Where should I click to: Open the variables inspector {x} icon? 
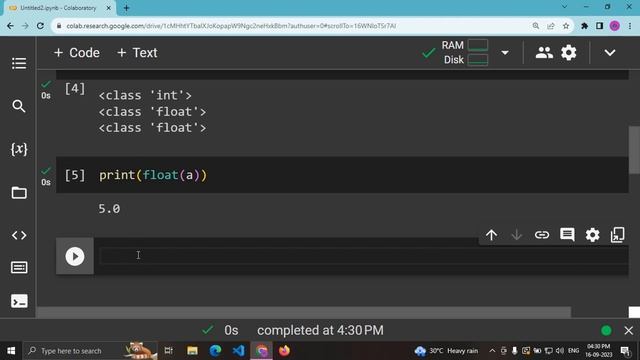[x=19, y=149]
